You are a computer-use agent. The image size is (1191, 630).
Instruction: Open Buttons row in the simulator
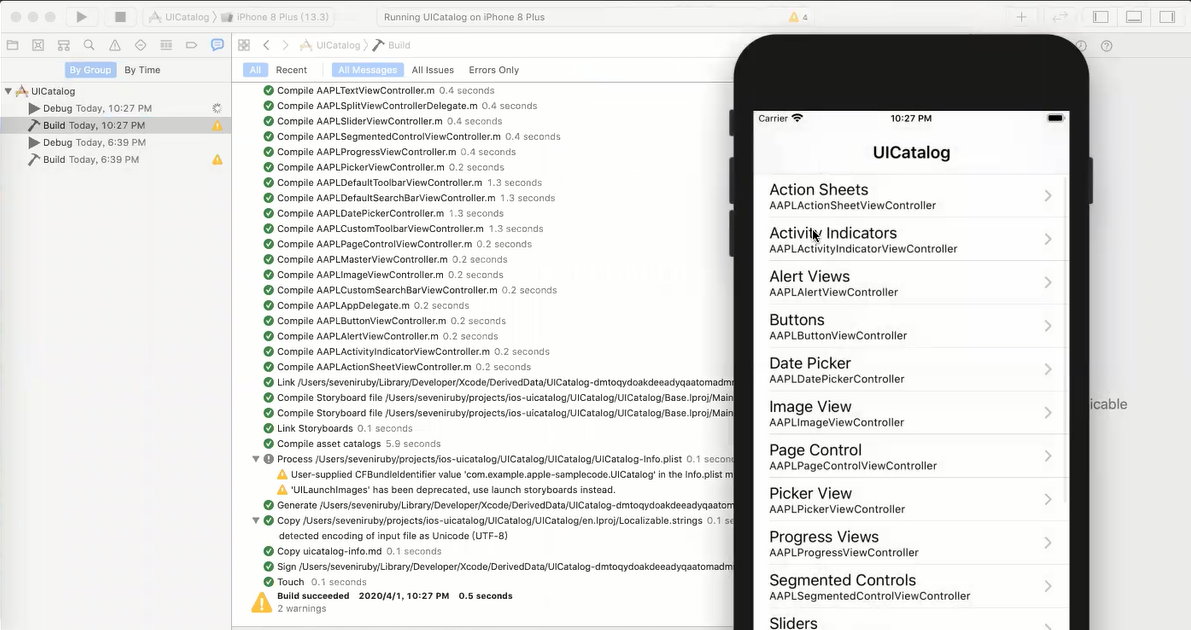911,326
